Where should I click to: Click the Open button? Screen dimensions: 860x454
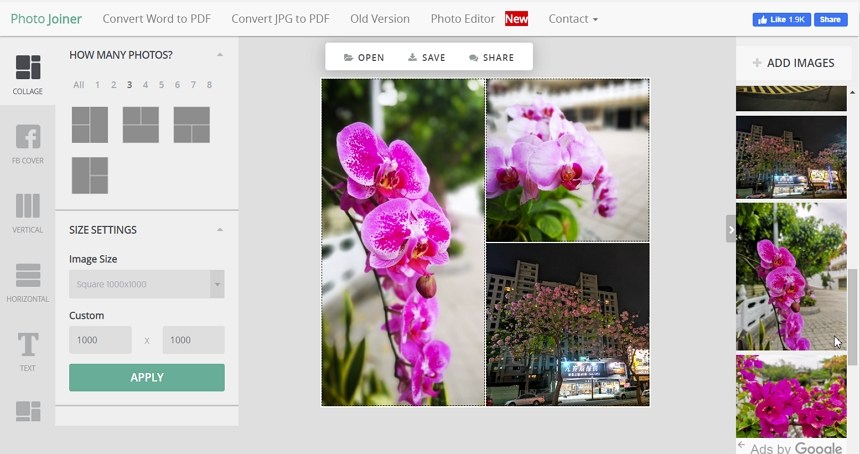point(364,58)
